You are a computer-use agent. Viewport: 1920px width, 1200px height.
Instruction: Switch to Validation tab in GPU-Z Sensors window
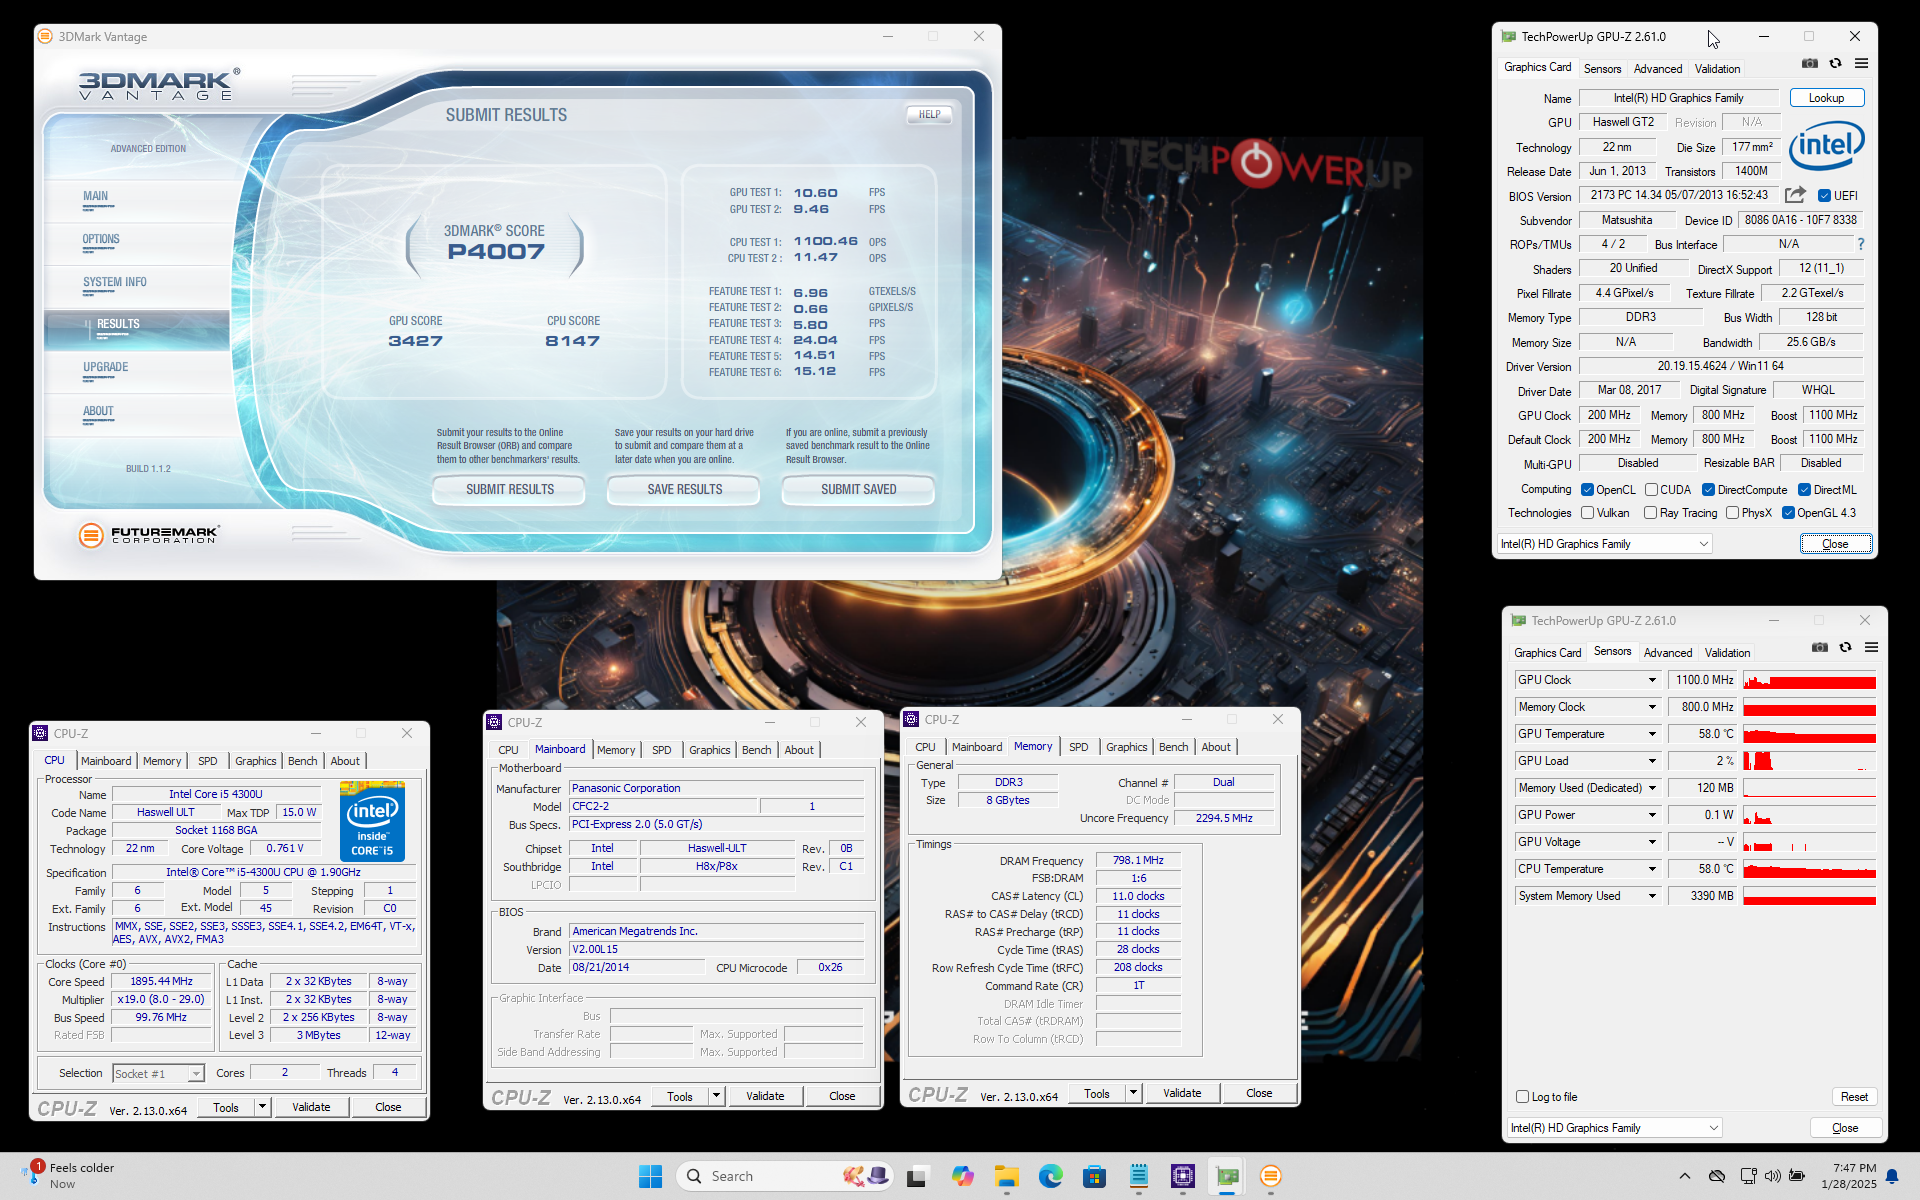click(1727, 653)
